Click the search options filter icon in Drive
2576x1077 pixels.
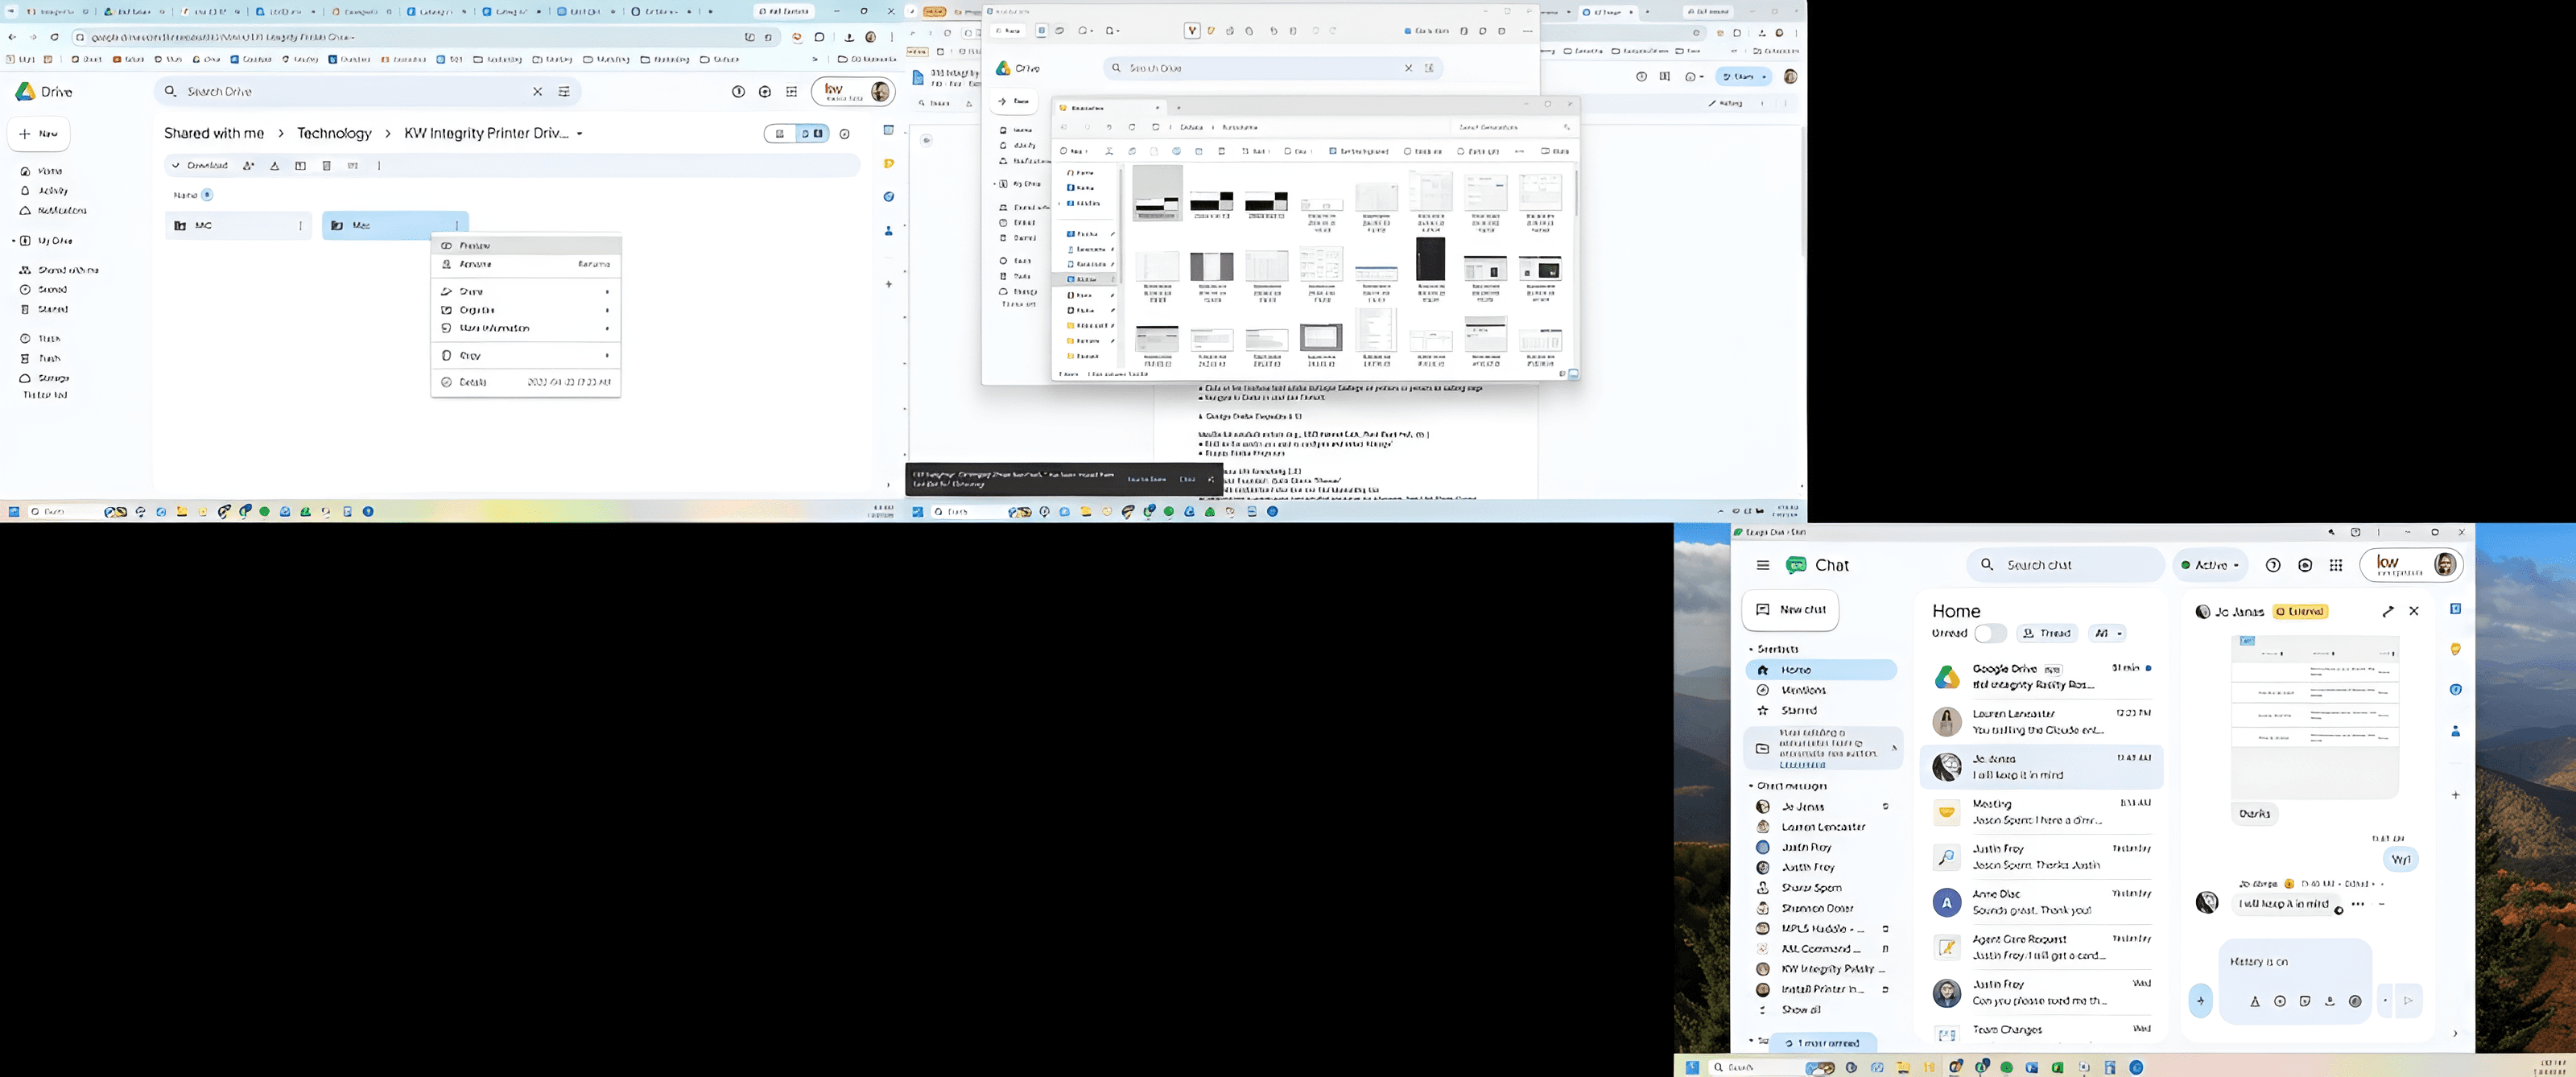pyautogui.click(x=564, y=91)
